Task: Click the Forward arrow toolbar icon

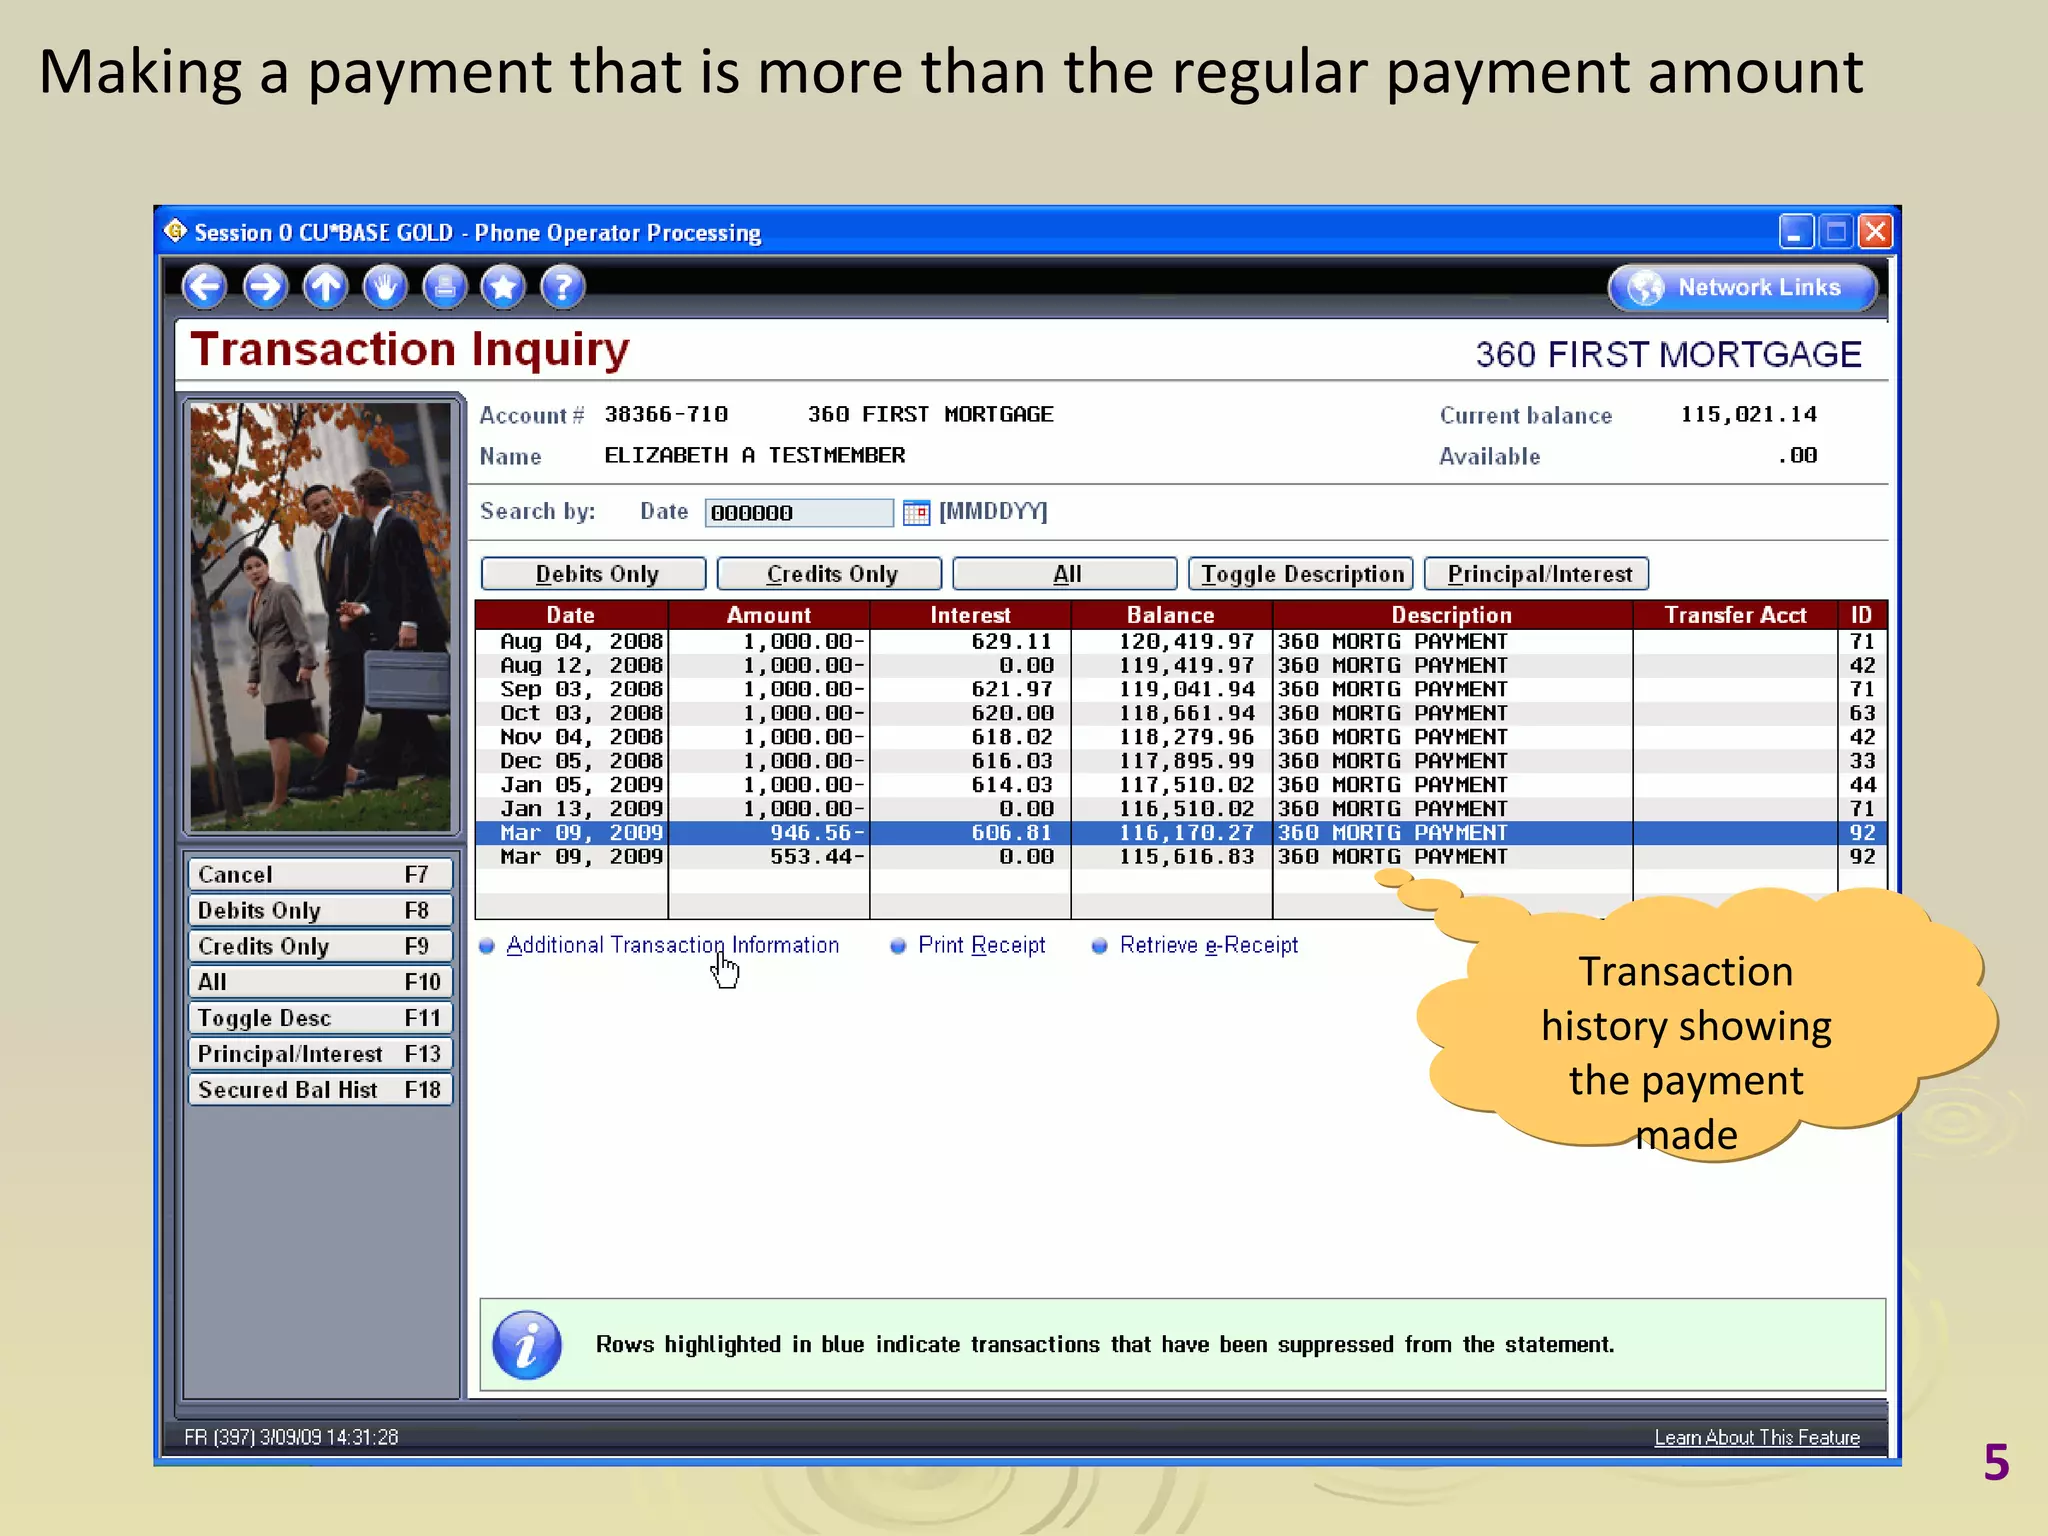Action: 265,287
